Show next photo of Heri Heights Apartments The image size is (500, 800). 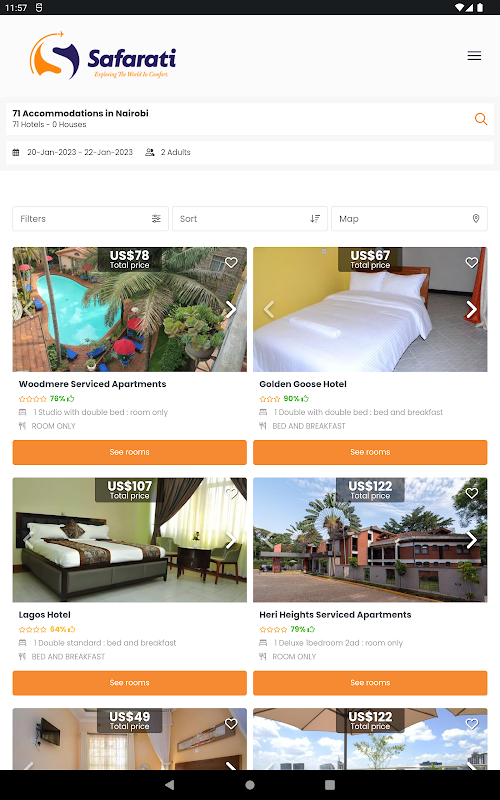point(471,540)
